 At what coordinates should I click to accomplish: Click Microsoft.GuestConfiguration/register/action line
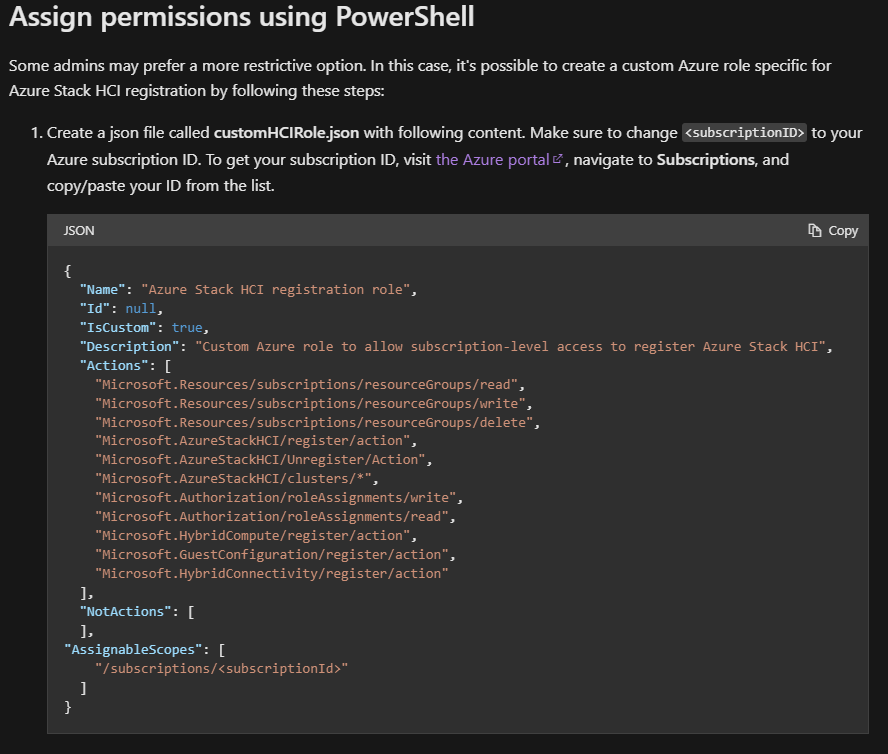[272, 555]
